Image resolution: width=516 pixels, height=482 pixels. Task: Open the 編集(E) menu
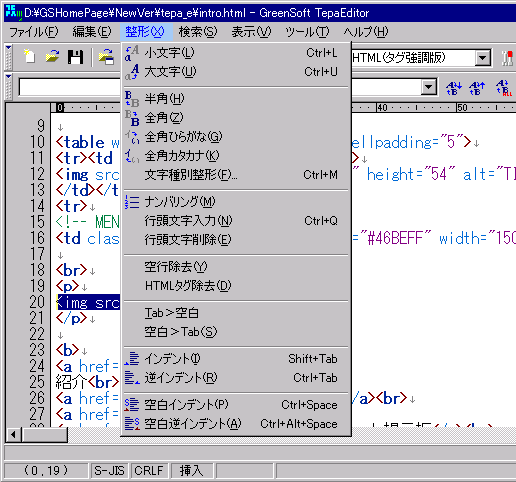tap(92, 32)
